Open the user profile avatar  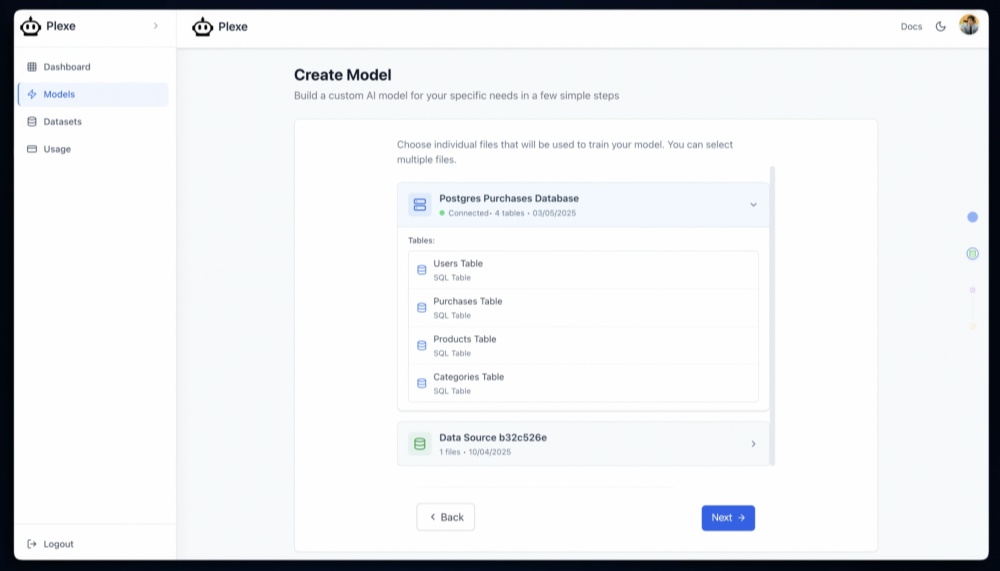click(968, 26)
